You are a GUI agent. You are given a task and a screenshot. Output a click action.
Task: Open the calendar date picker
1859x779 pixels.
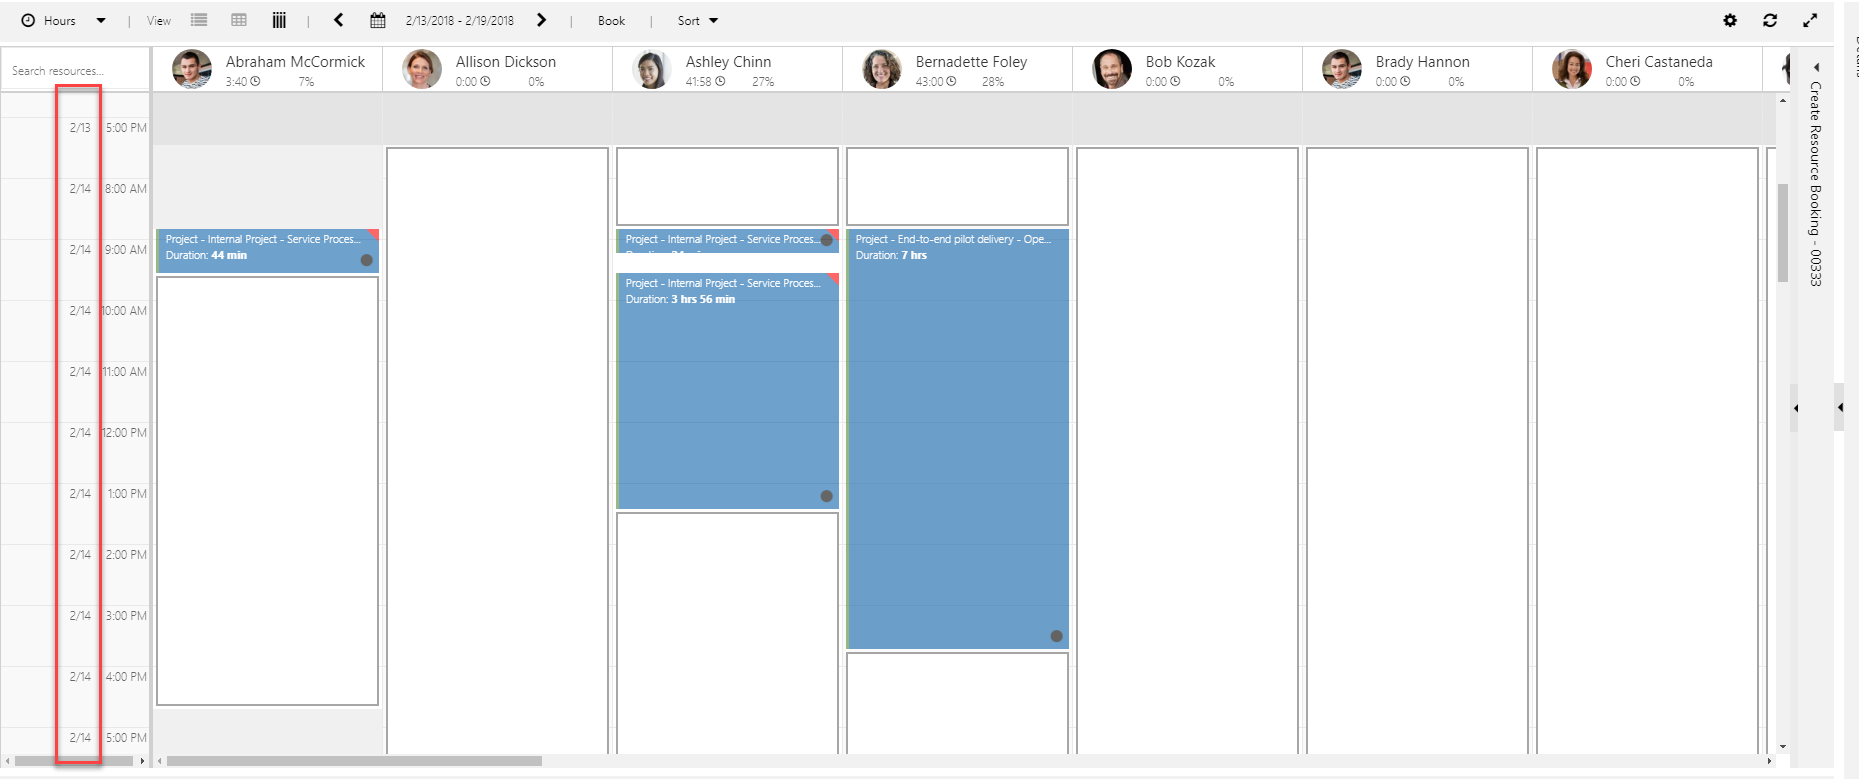pos(377,20)
